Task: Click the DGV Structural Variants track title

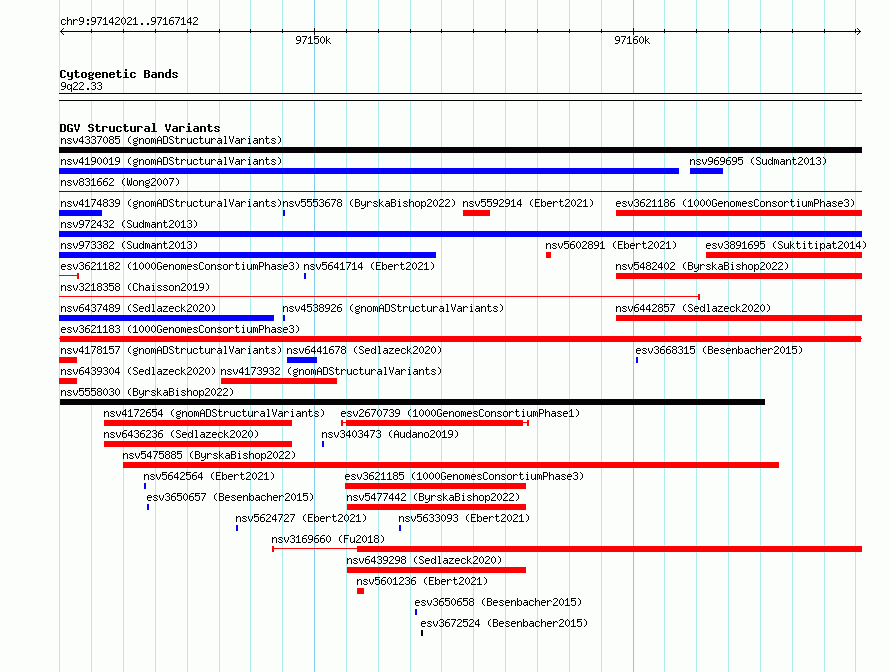Action: [140, 128]
